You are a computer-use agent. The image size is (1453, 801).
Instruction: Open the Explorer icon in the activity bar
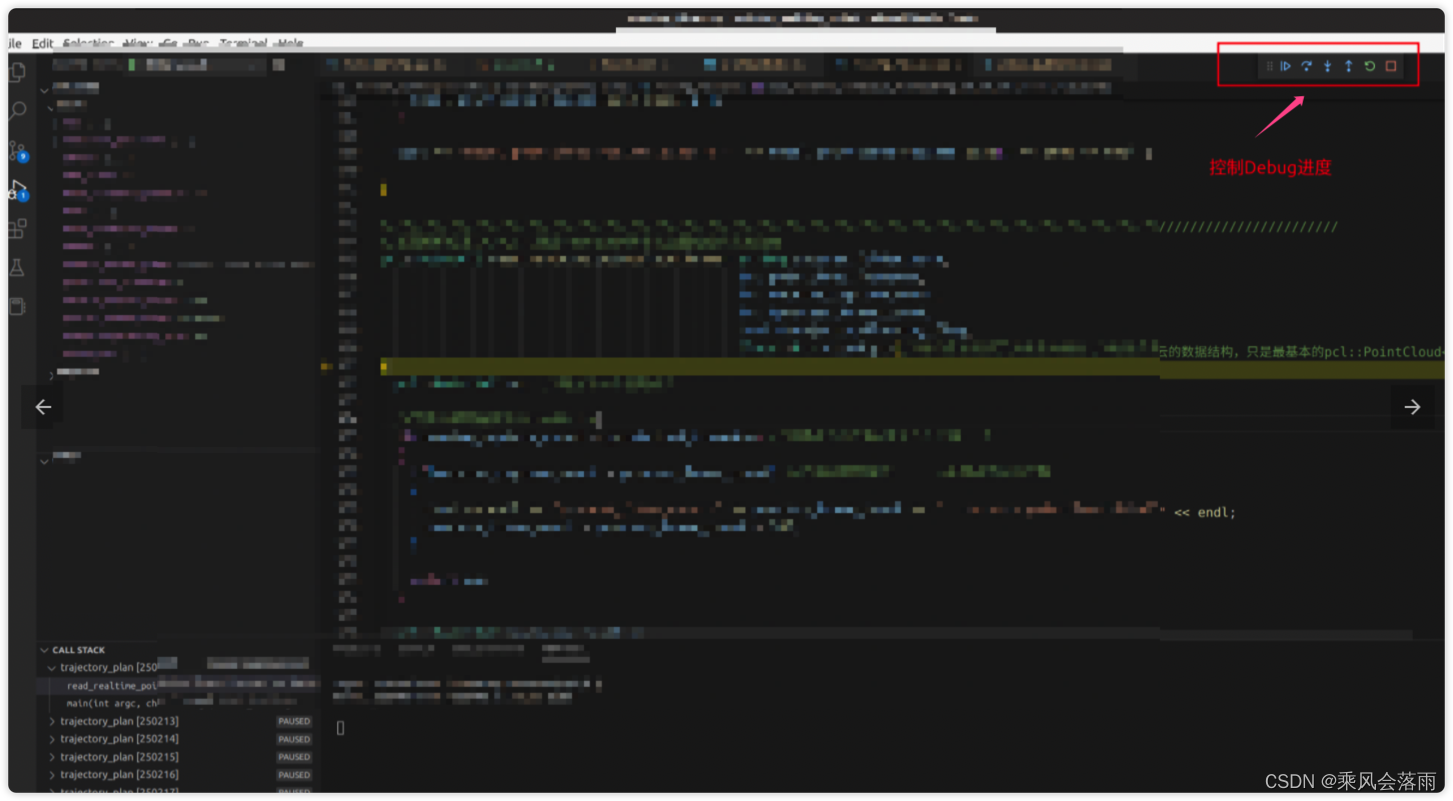(16, 72)
